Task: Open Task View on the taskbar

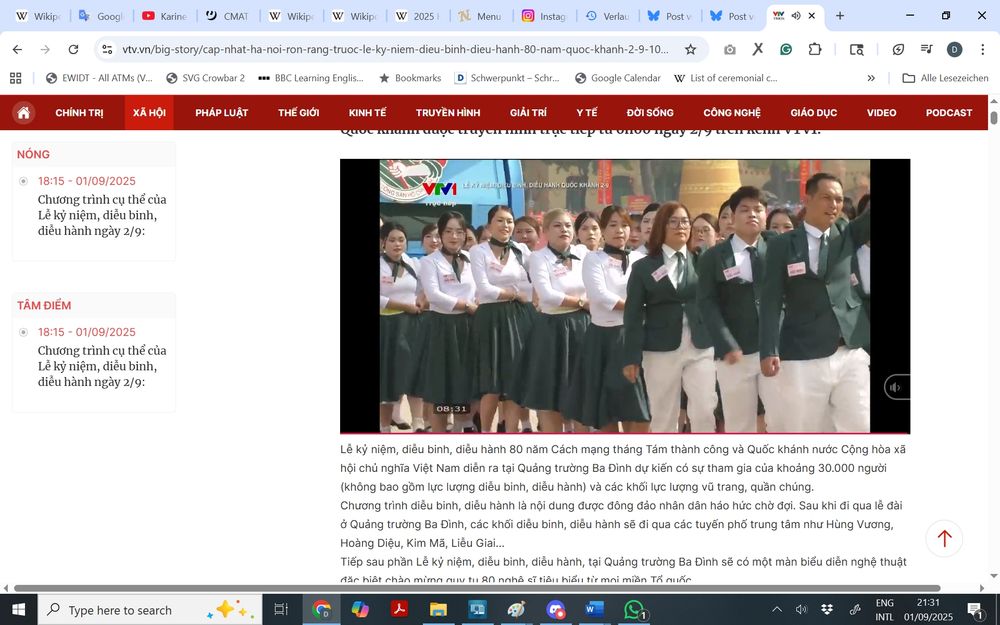Action: [x=281, y=610]
